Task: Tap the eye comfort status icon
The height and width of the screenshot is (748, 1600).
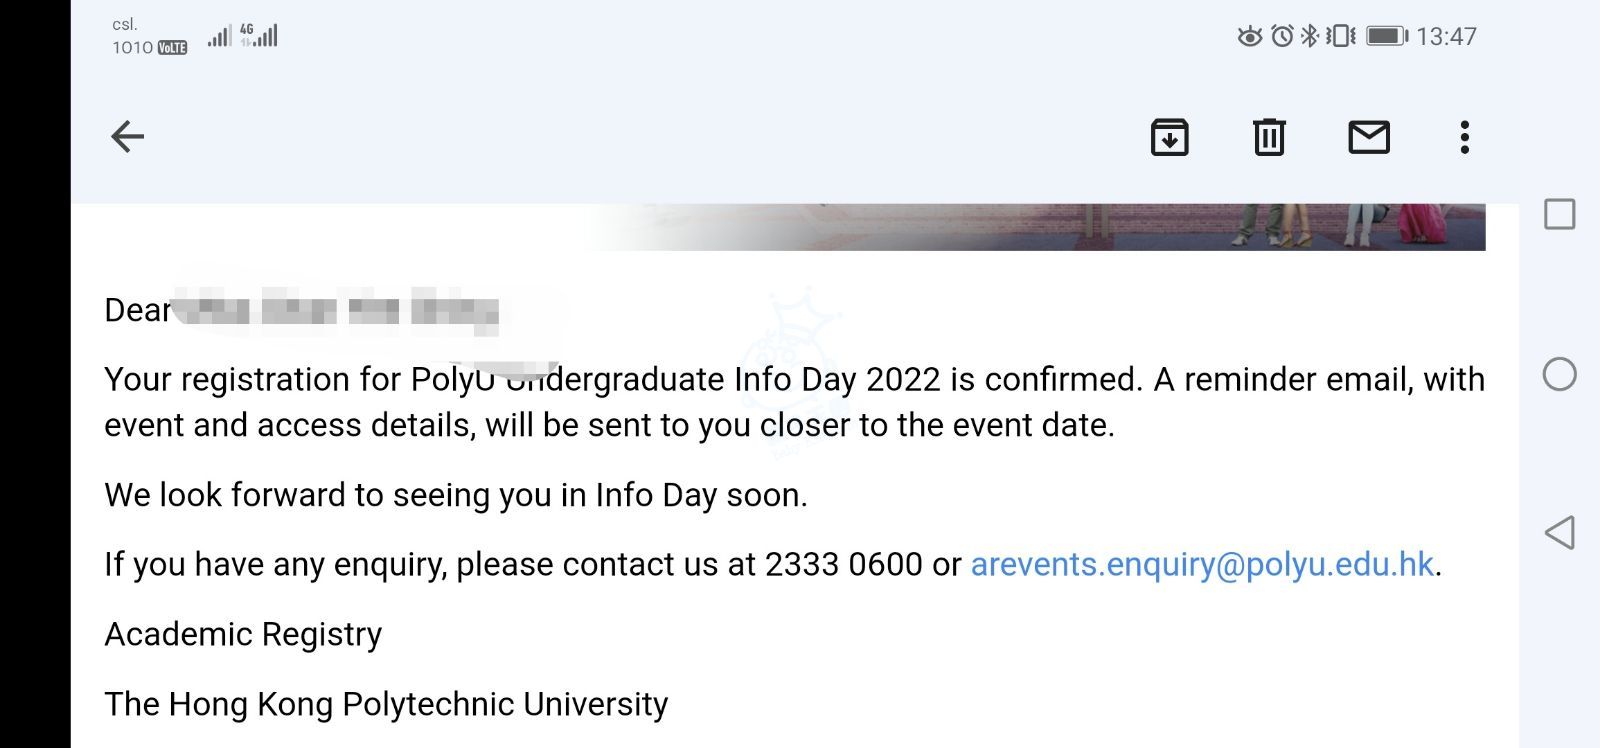Action: click(x=1249, y=37)
